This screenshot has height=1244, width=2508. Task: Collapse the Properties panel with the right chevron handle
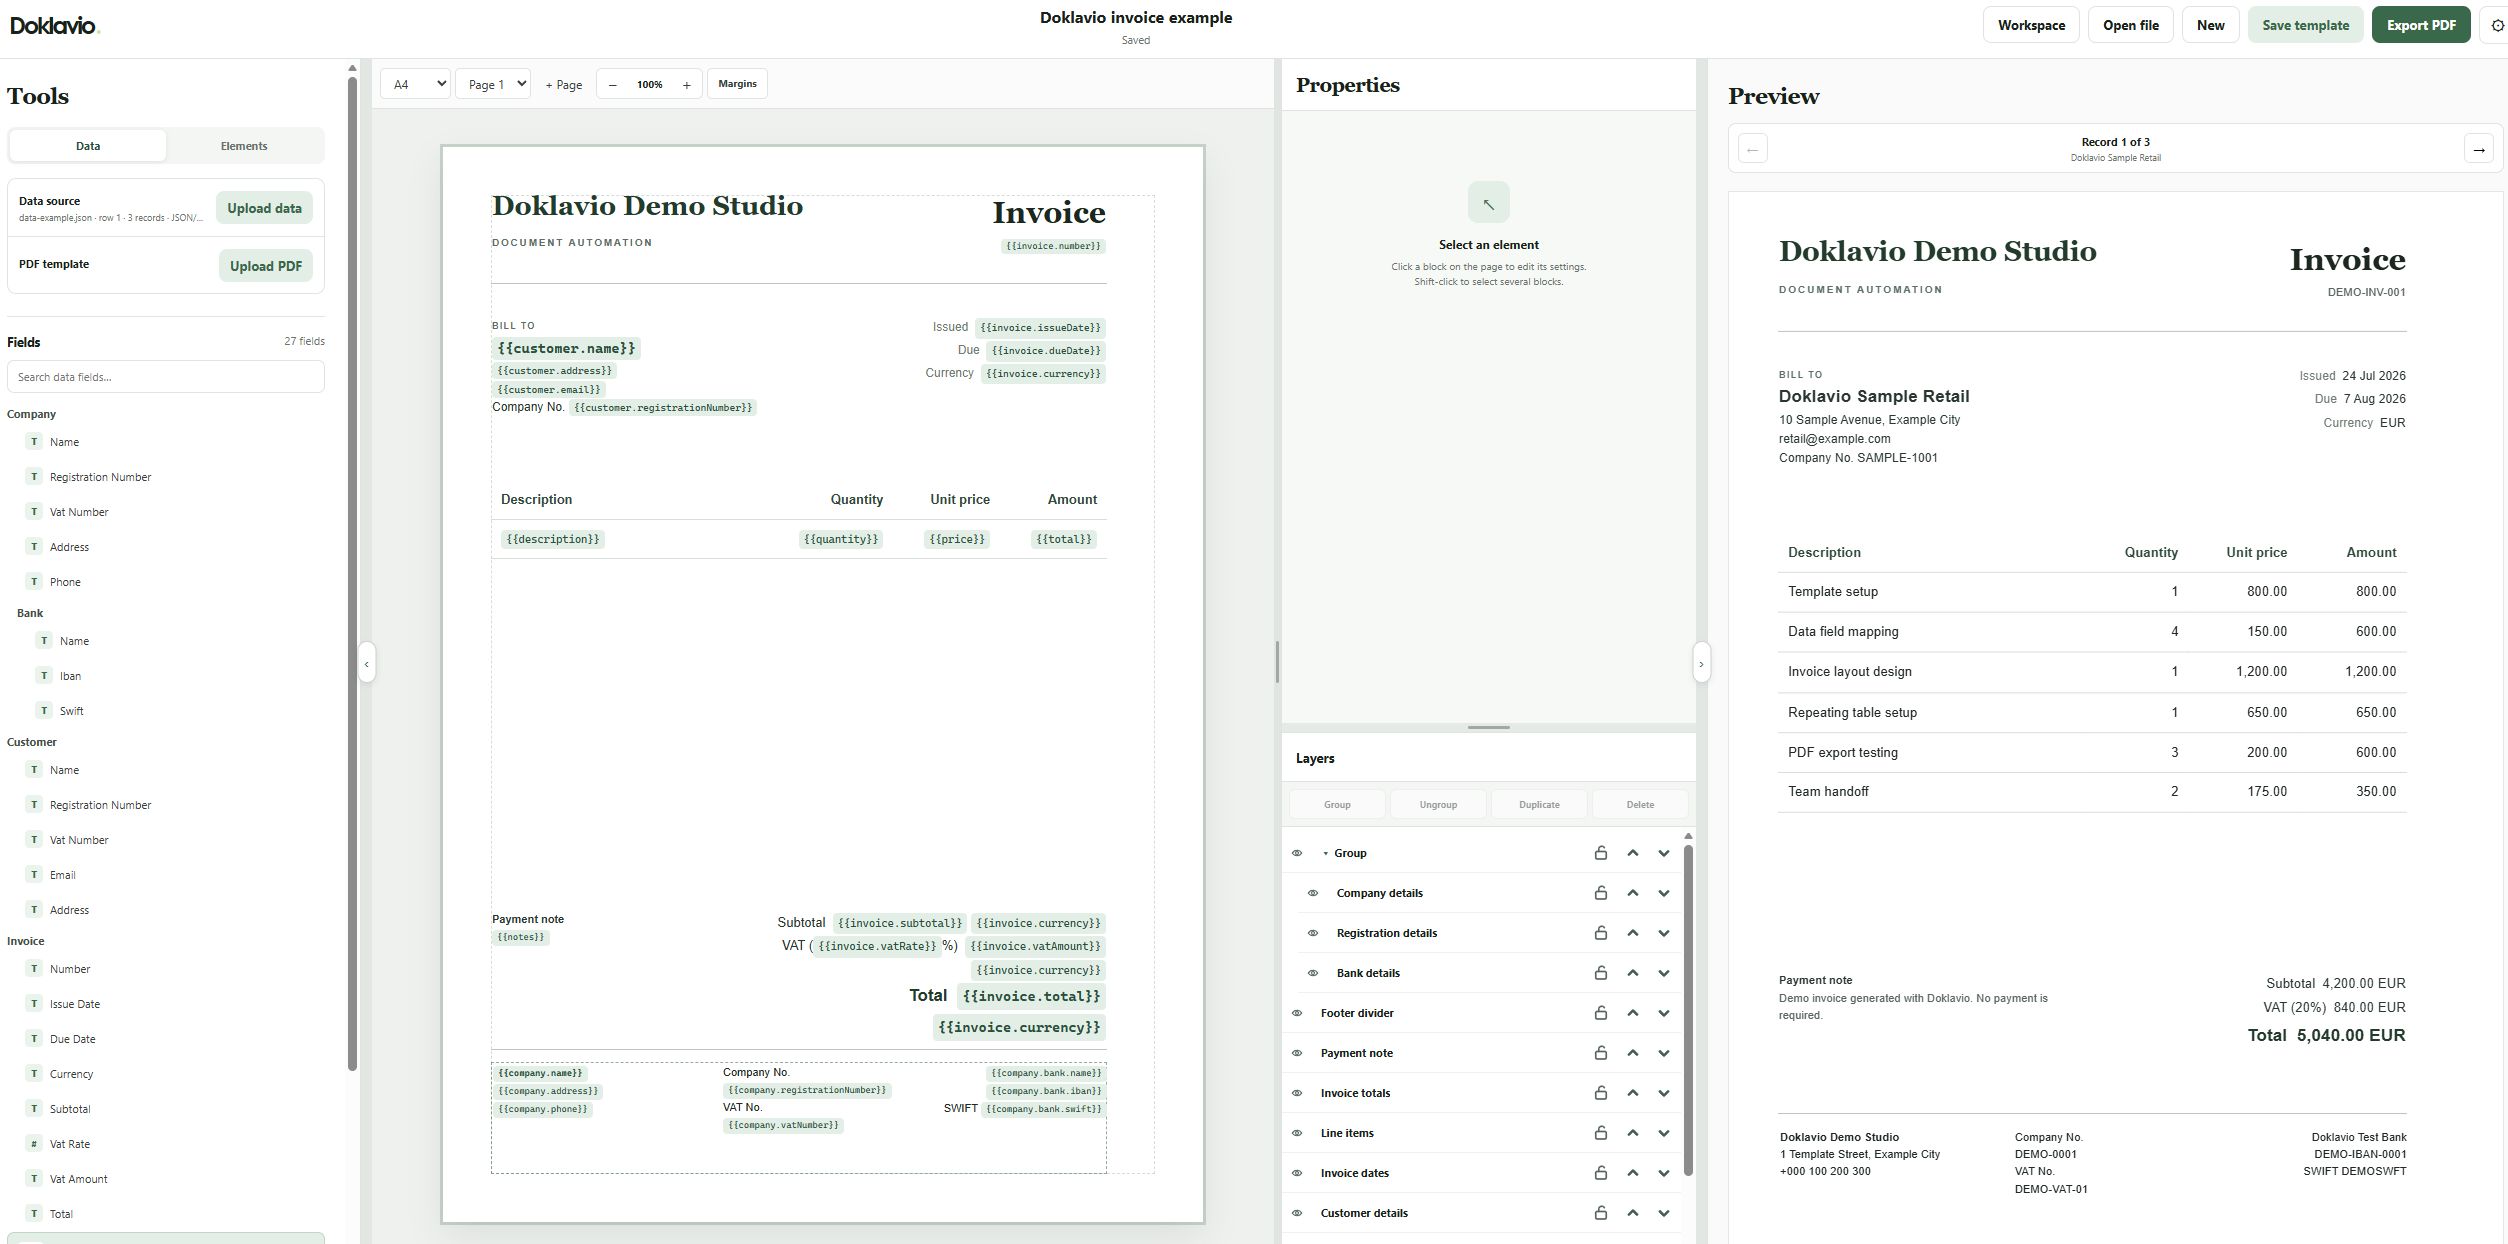(x=1701, y=663)
